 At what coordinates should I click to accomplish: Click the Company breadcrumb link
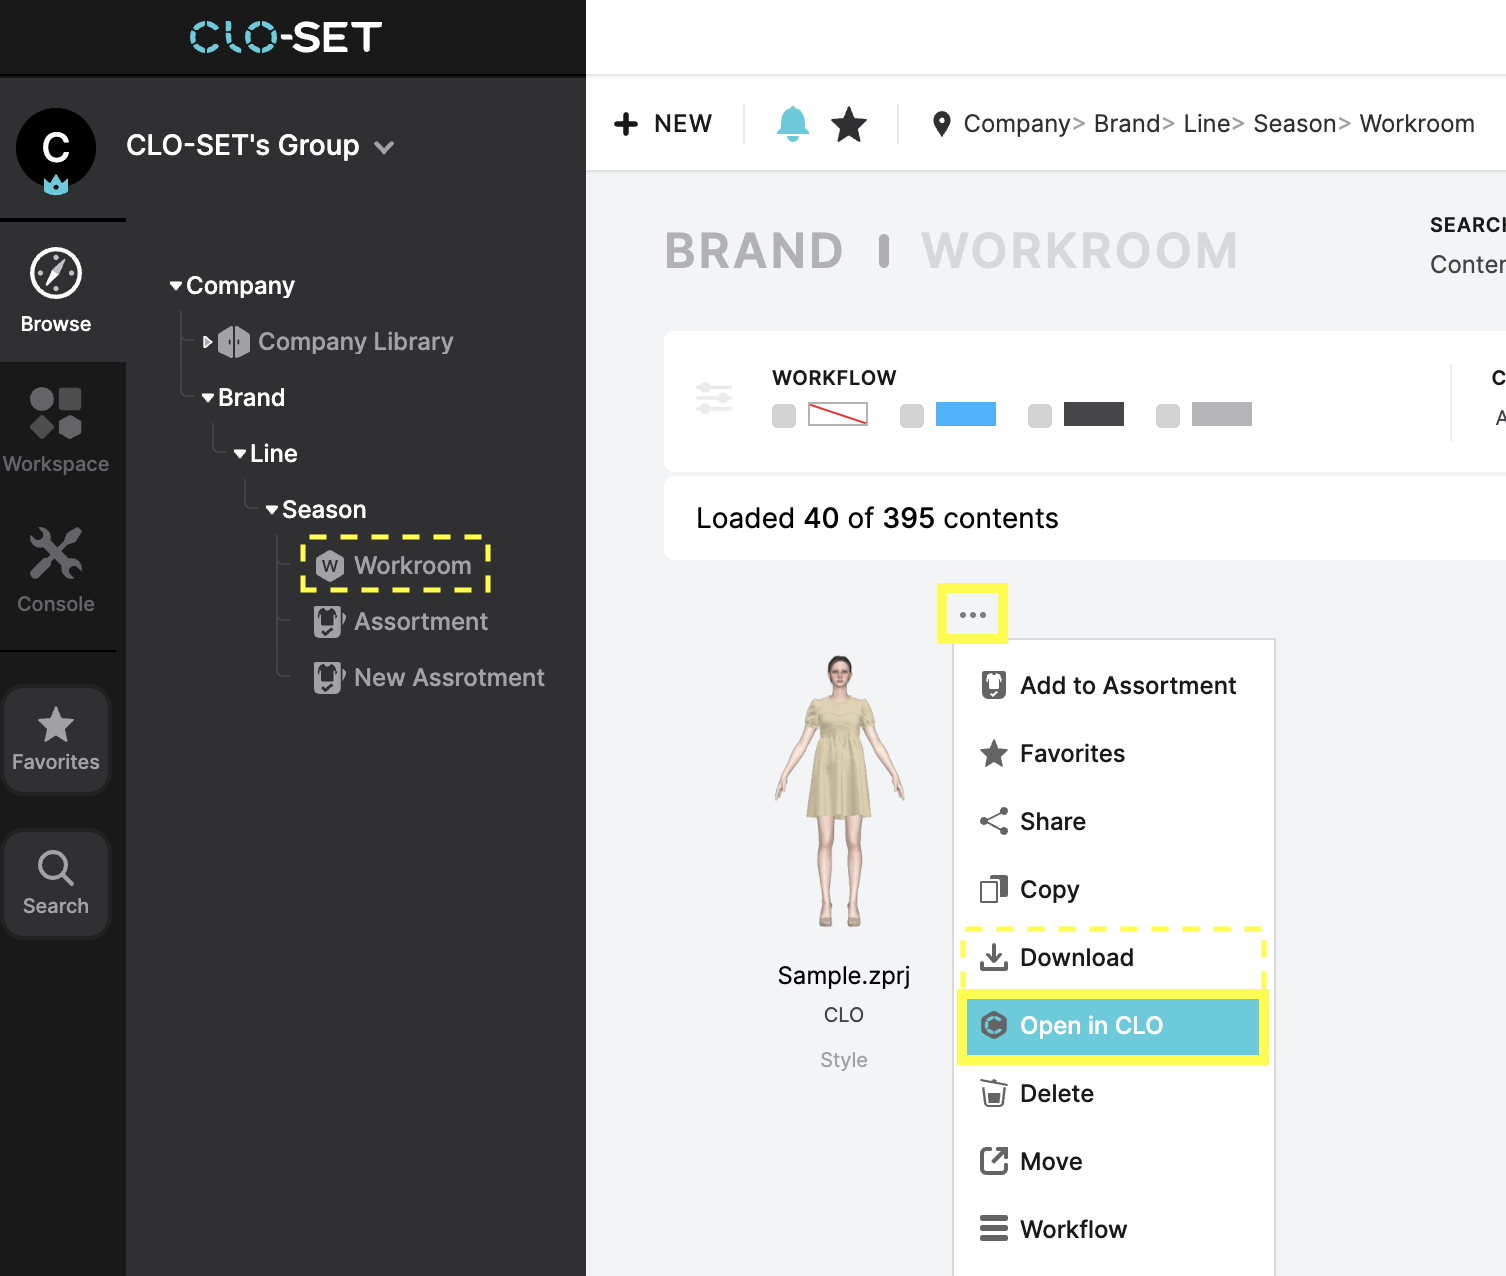[1017, 124]
